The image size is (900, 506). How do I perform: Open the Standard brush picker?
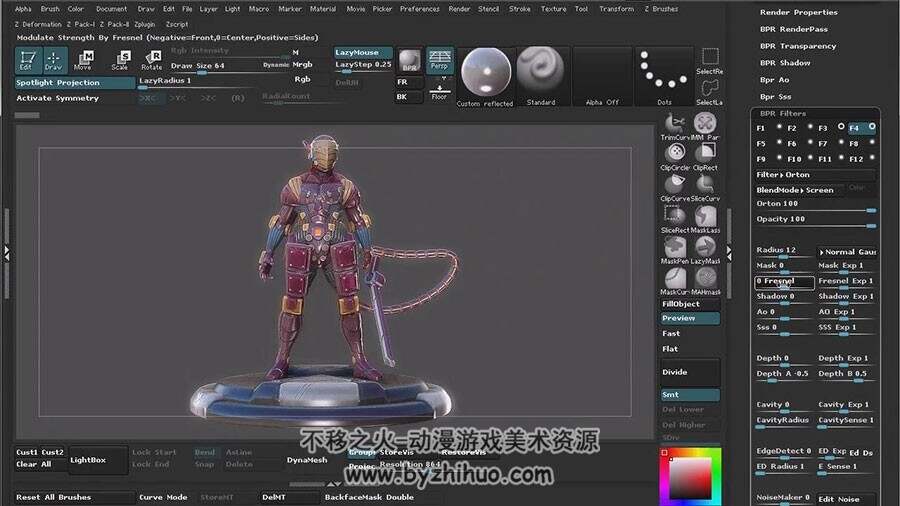click(541, 76)
